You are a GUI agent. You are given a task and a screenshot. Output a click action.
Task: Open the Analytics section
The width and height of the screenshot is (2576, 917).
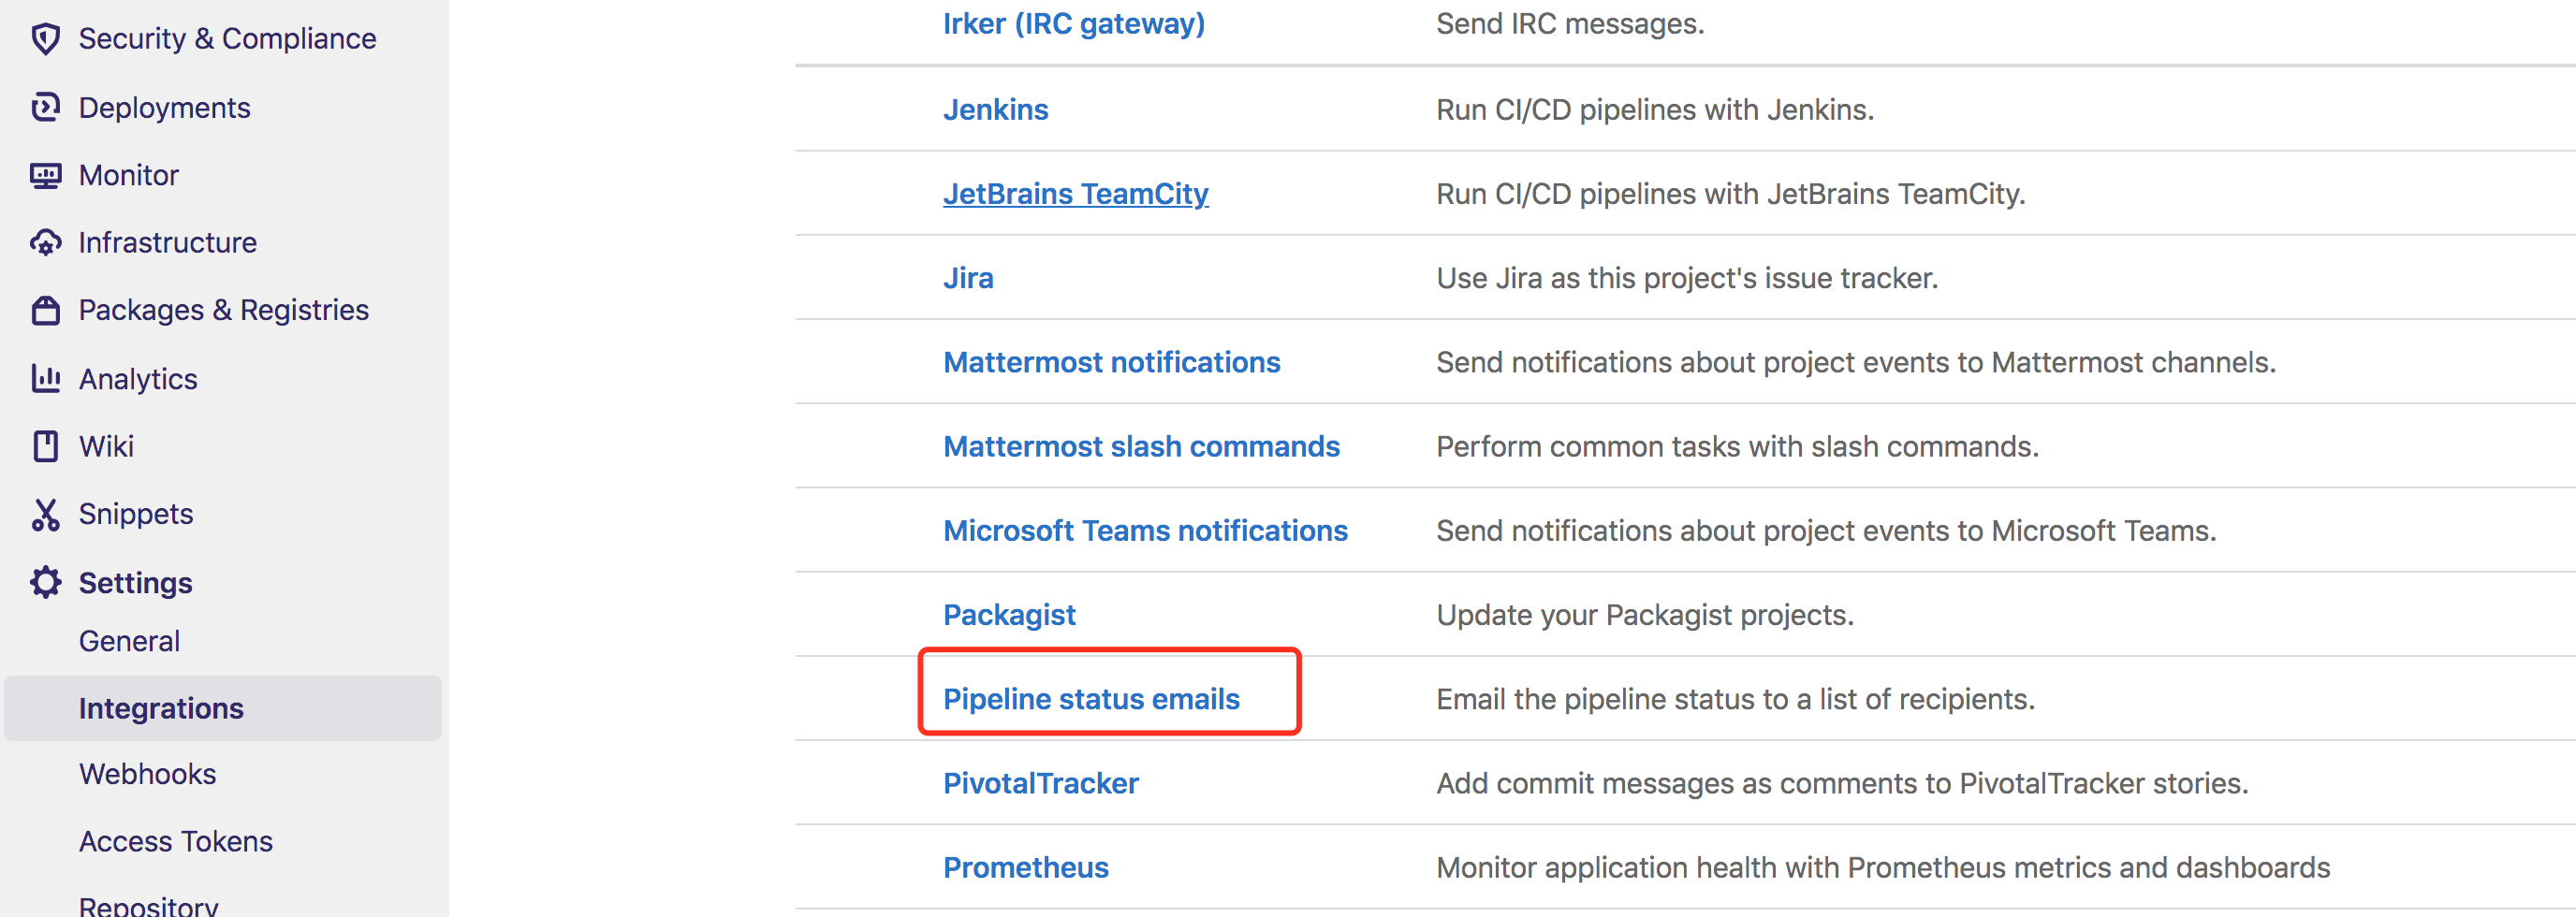coord(138,379)
